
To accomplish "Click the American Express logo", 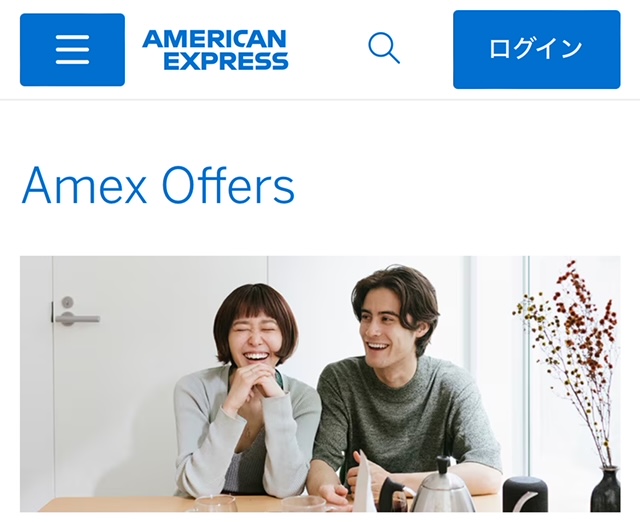I will click(215, 50).
